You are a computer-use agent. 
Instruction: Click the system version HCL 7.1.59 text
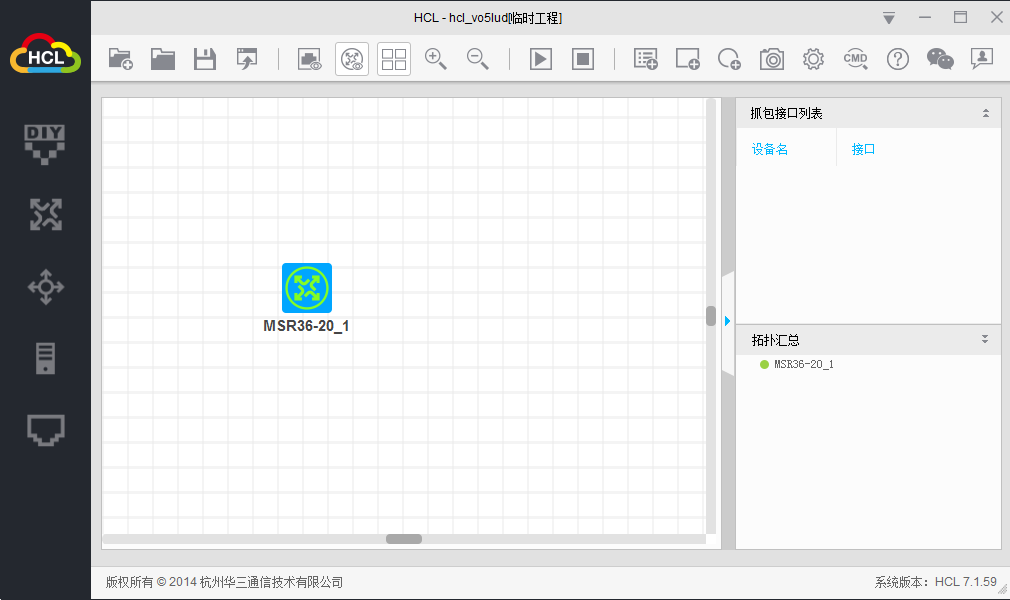point(935,582)
